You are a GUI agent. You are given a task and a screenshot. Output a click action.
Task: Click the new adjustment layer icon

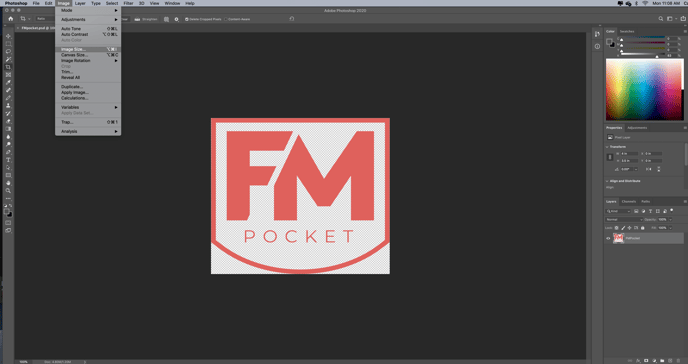(x=654, y=360)
